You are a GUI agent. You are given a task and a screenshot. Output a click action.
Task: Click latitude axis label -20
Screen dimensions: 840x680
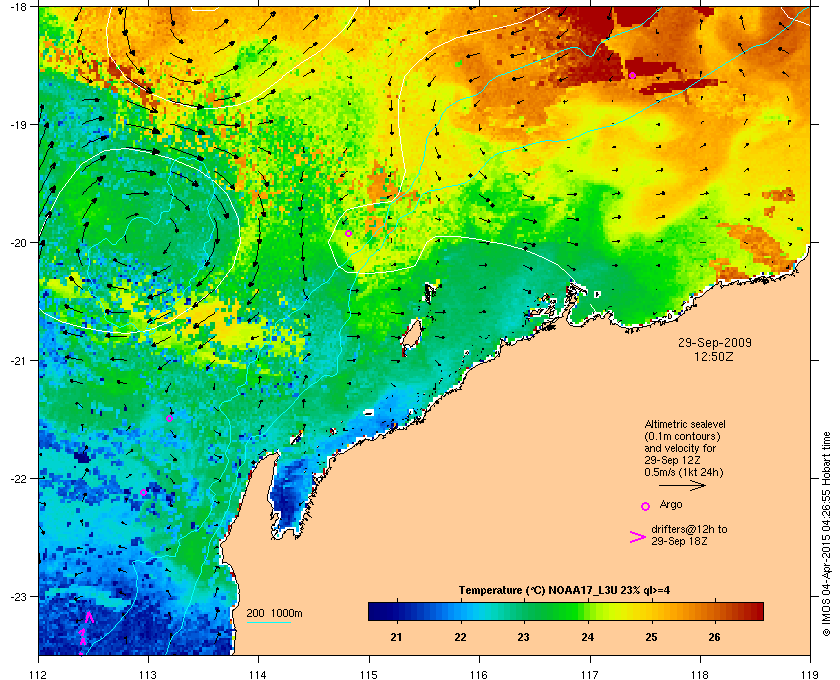click(x=18, y=242)
